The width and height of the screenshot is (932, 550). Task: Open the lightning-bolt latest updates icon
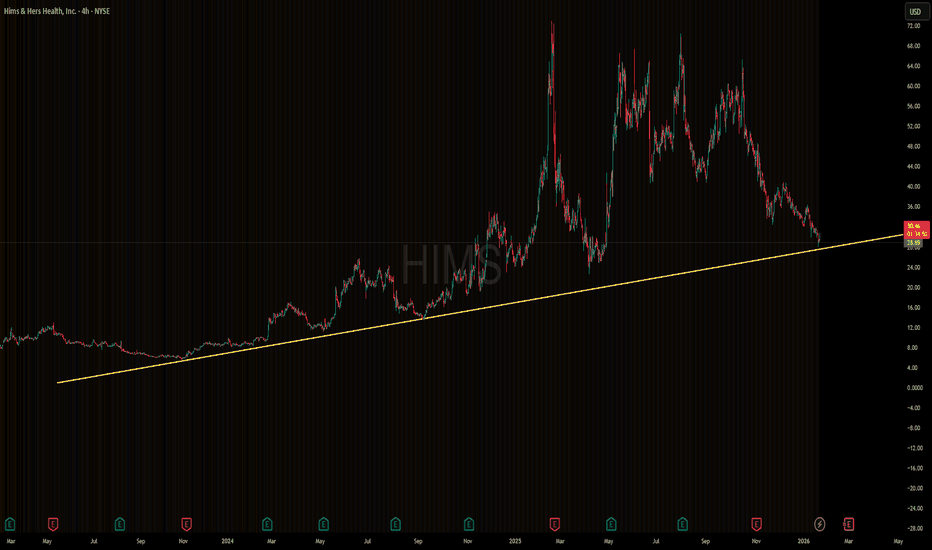point(819,524)
